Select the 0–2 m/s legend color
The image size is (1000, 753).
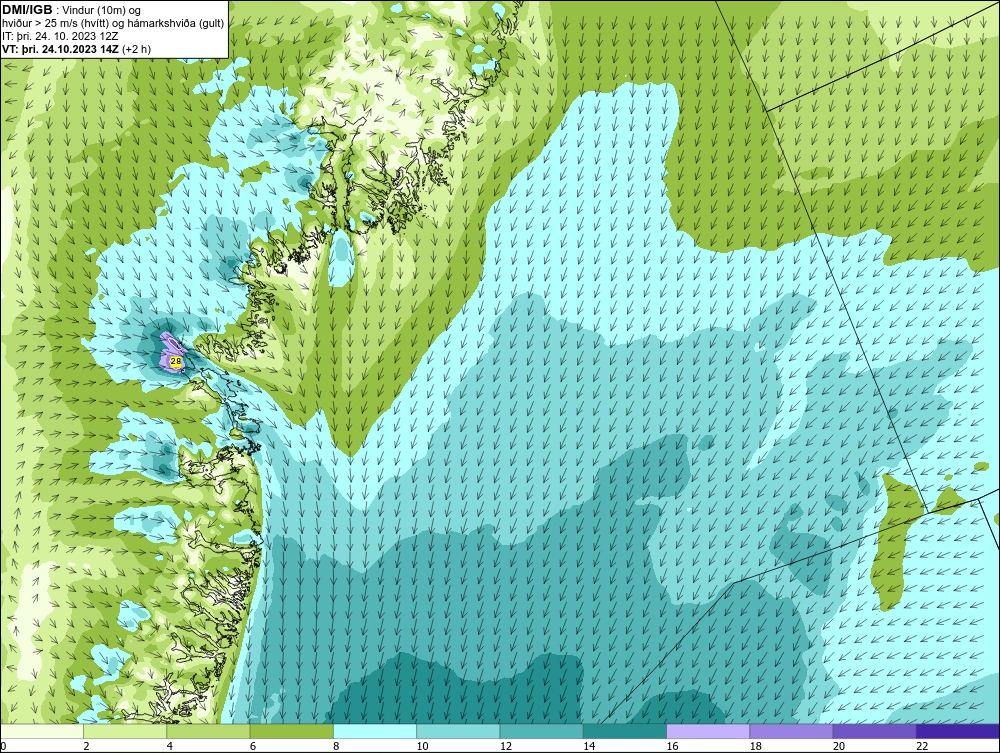pos(41,731)
